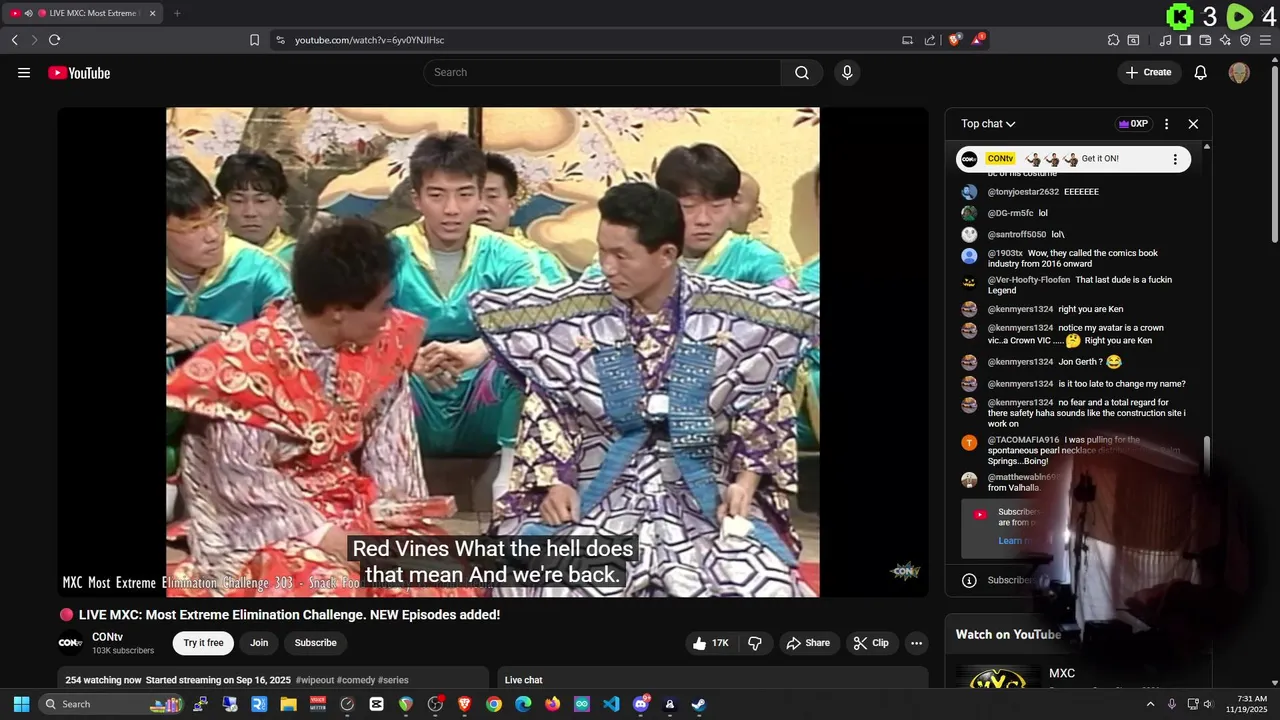Click the @tonyjoestar2632 chat username
The height and width of the screenshot is (720, 1280).
[x=1023, y=192]
